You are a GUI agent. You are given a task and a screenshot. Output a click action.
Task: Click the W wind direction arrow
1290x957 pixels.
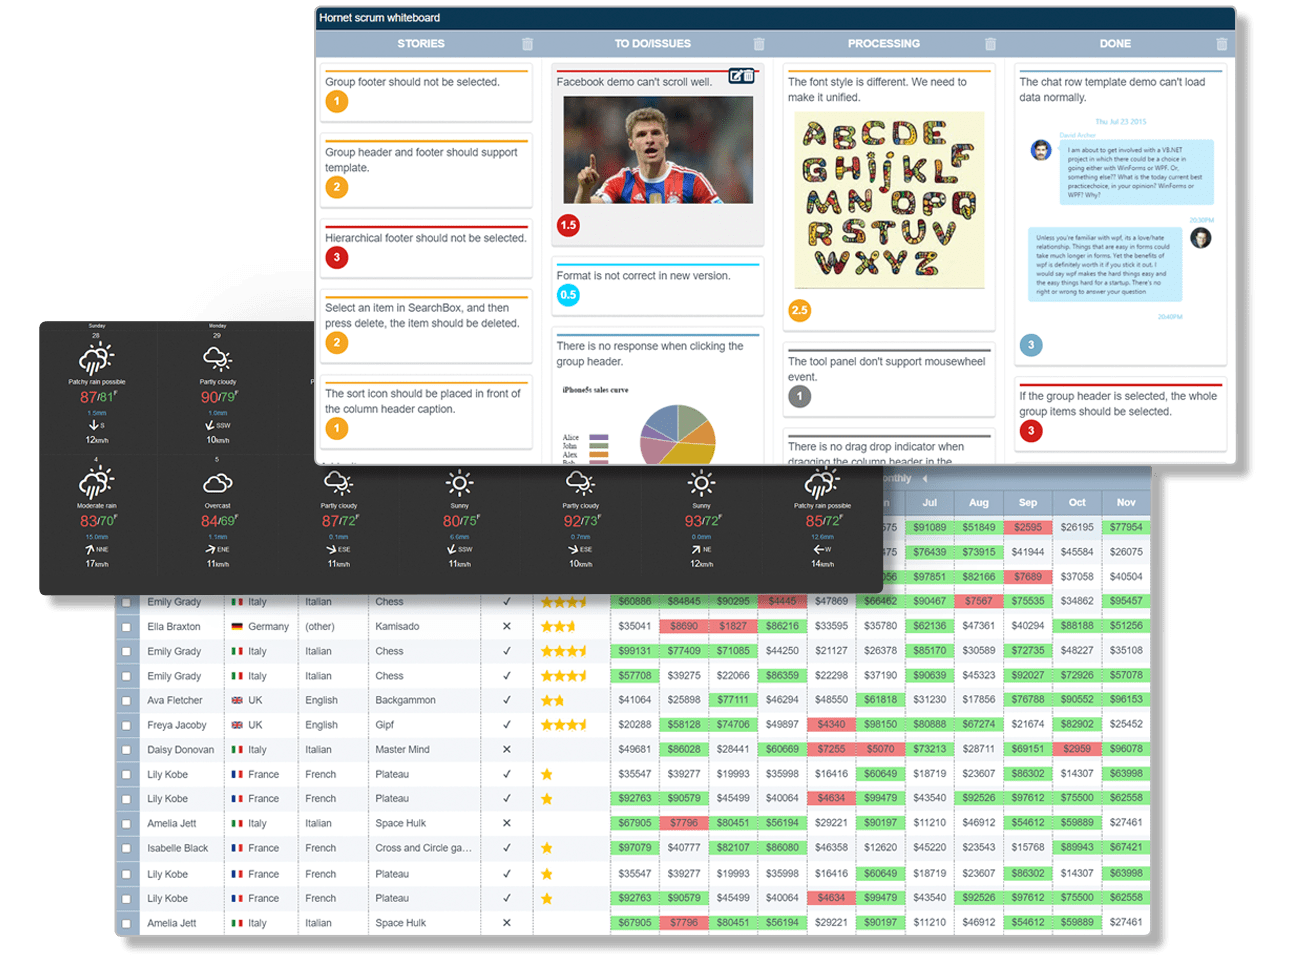pos(817,549)
